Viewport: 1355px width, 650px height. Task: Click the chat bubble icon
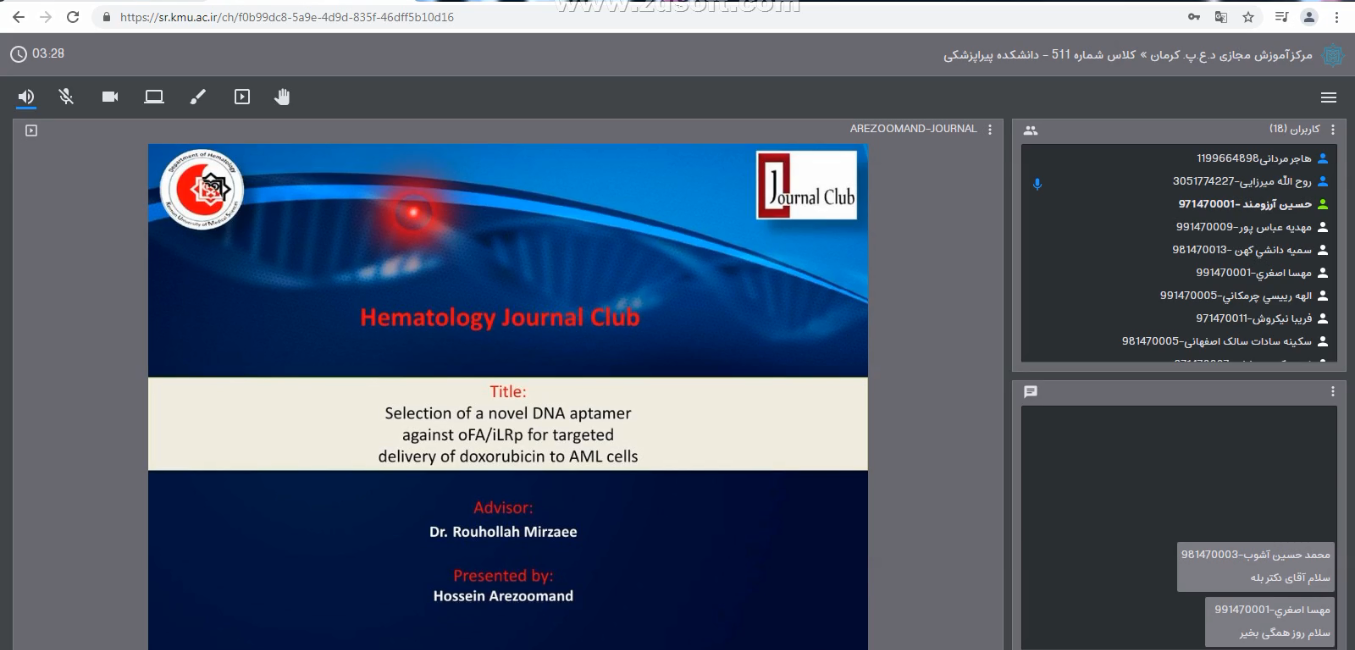[1031, 392]
